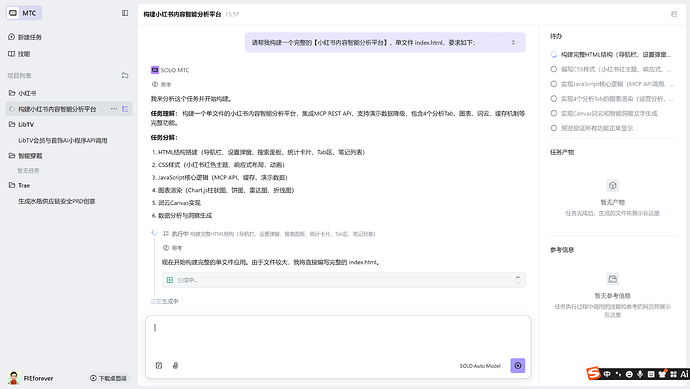690x389 pixels.
Task: Open the three-dot menu for current task
Action: point(114,109)
